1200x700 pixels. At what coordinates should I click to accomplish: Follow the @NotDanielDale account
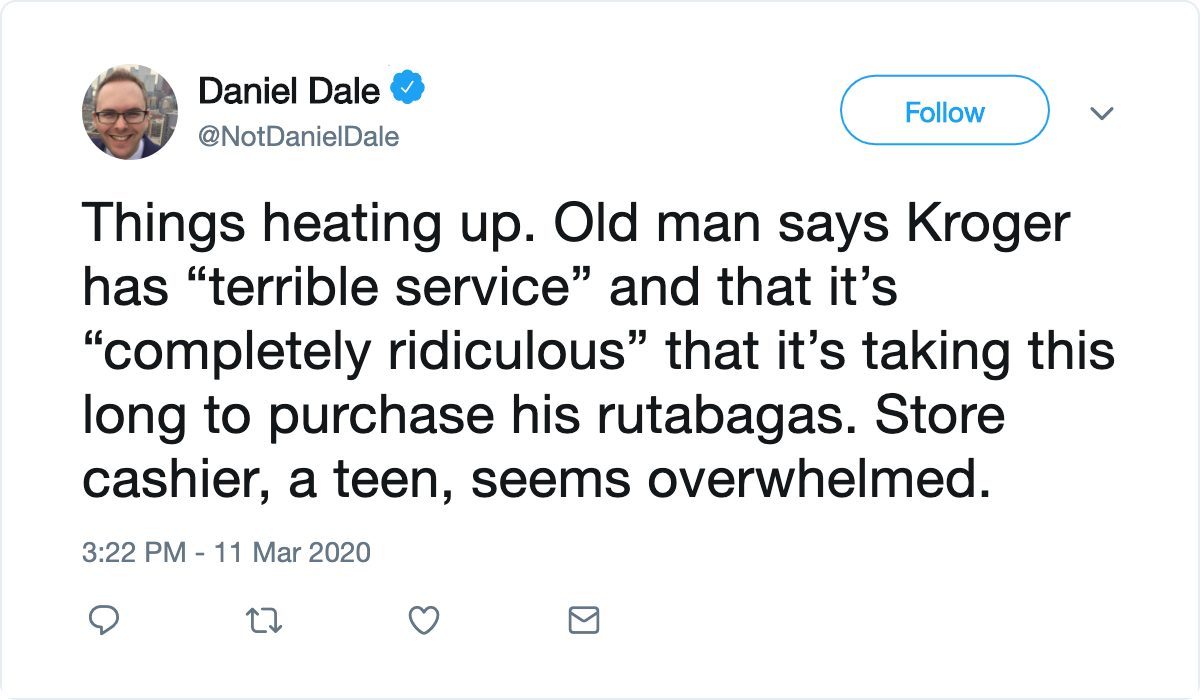point(945,112)
